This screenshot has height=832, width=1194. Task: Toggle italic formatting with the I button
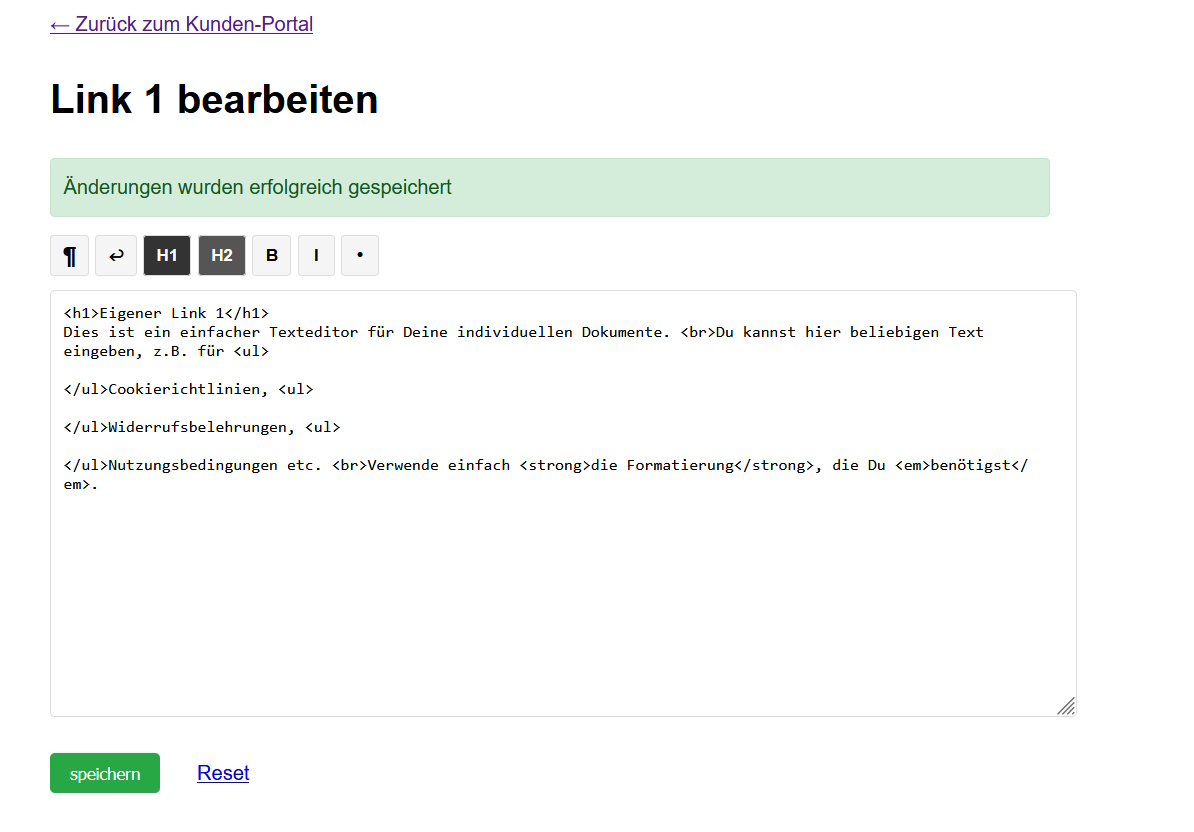pyautogui.click(x=316, y=256)
